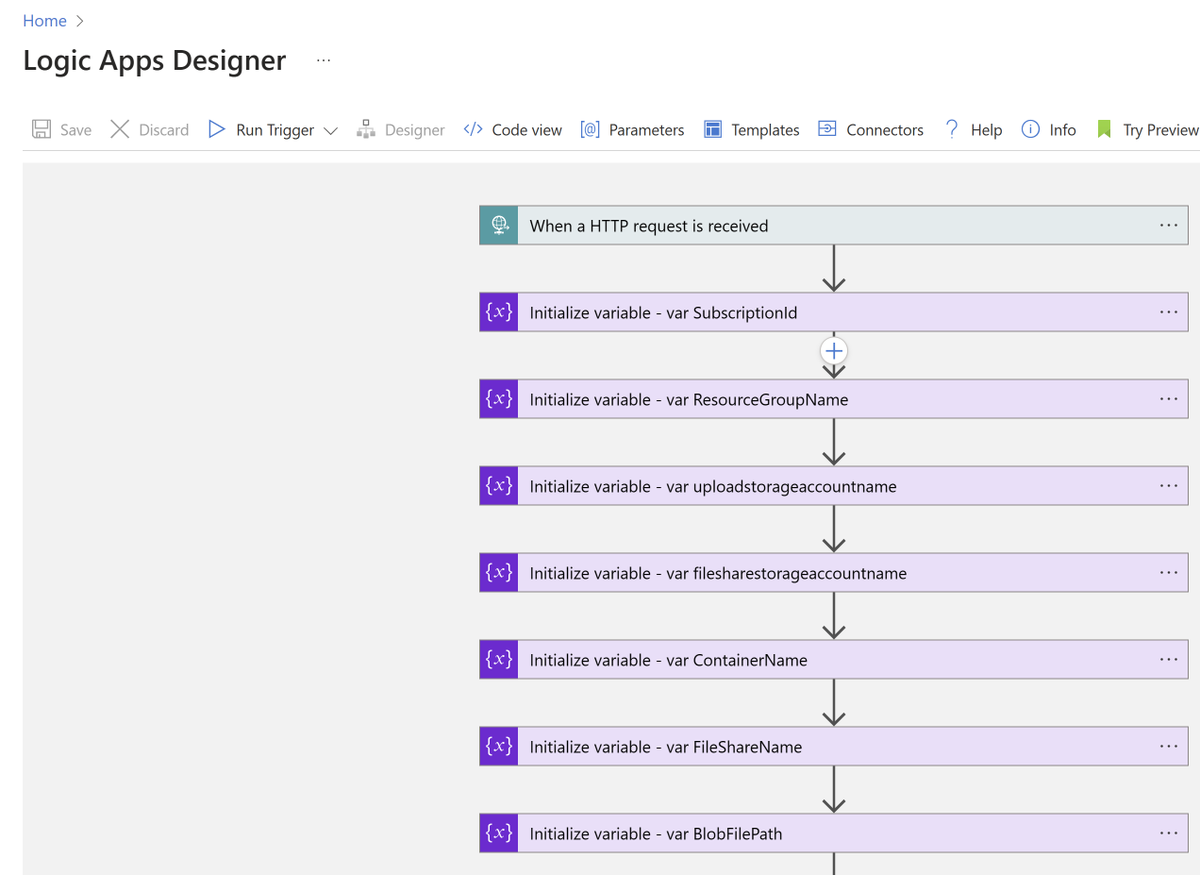The width and height of the screenshot is (1200, 875).
Task: Switch to Designer view label
Action: pyautogui.click(x=415, y=130)
